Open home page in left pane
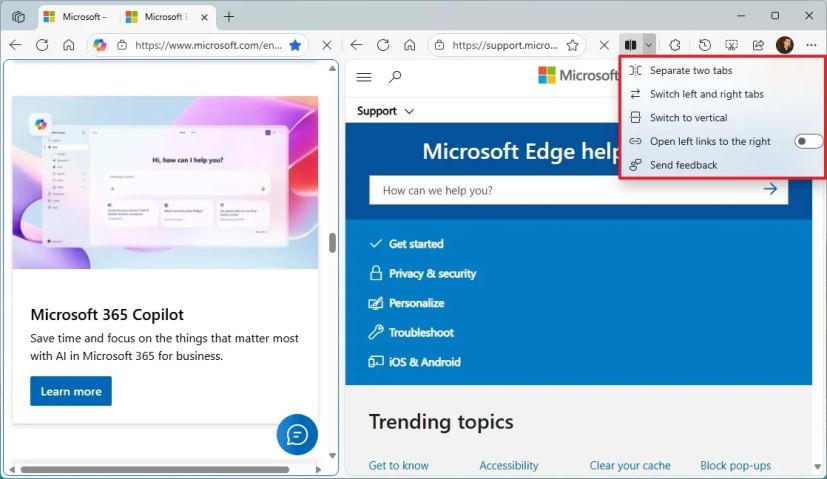The width and height of the screenshot is (827, 479). (69, 45)
